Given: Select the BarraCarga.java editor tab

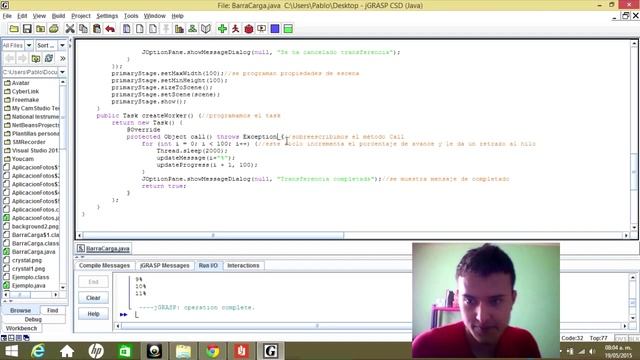Looking at the screenshot, I should tap(104, 249).
